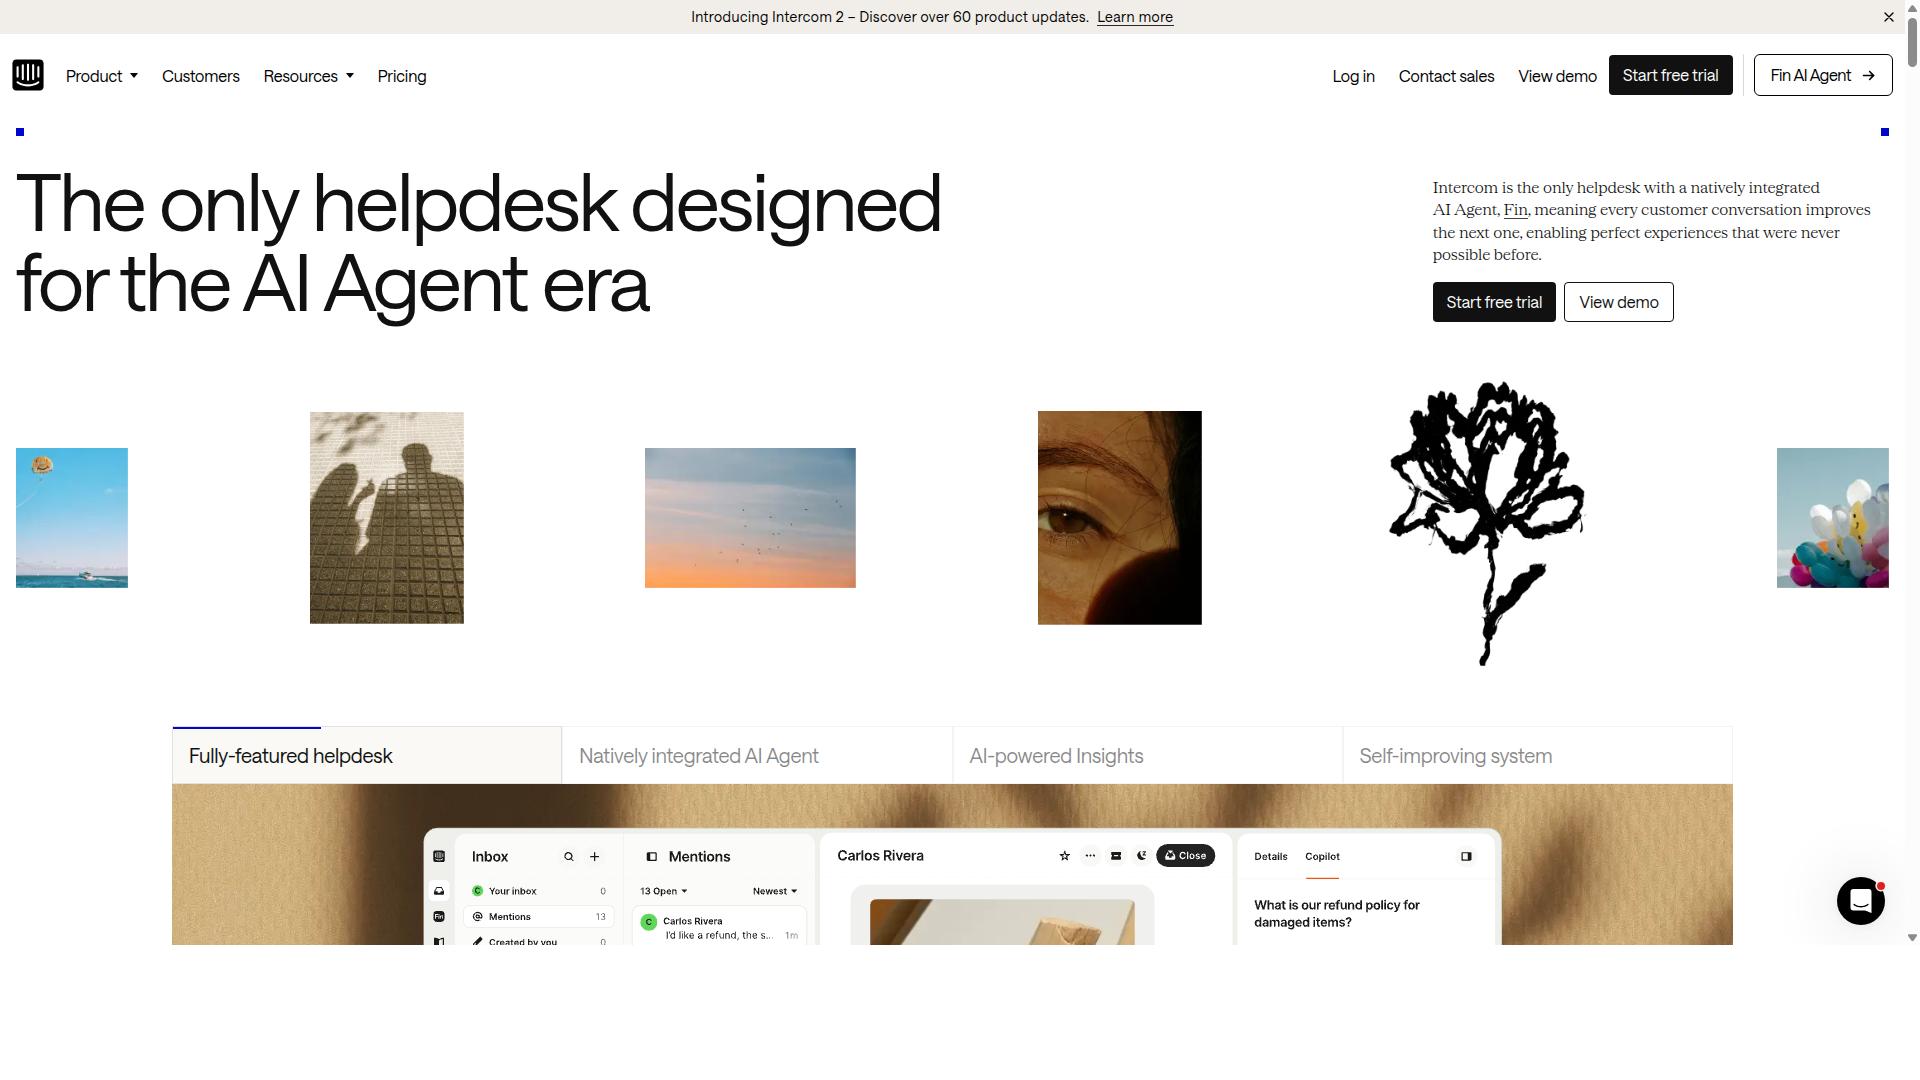1920x1080 pixels.
Task: Click the black ink flower illustration
Action: [x=1487, y=522]
